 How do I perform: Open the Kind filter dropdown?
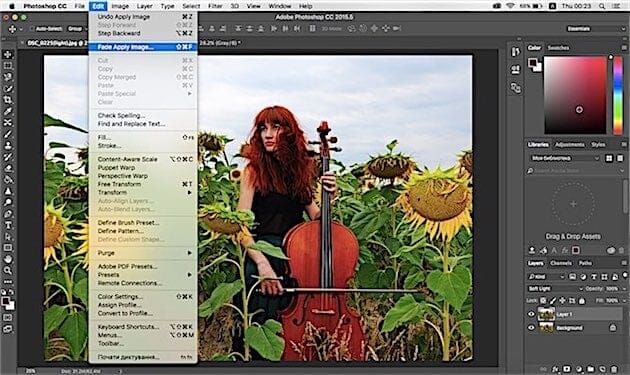pos(546,277)
